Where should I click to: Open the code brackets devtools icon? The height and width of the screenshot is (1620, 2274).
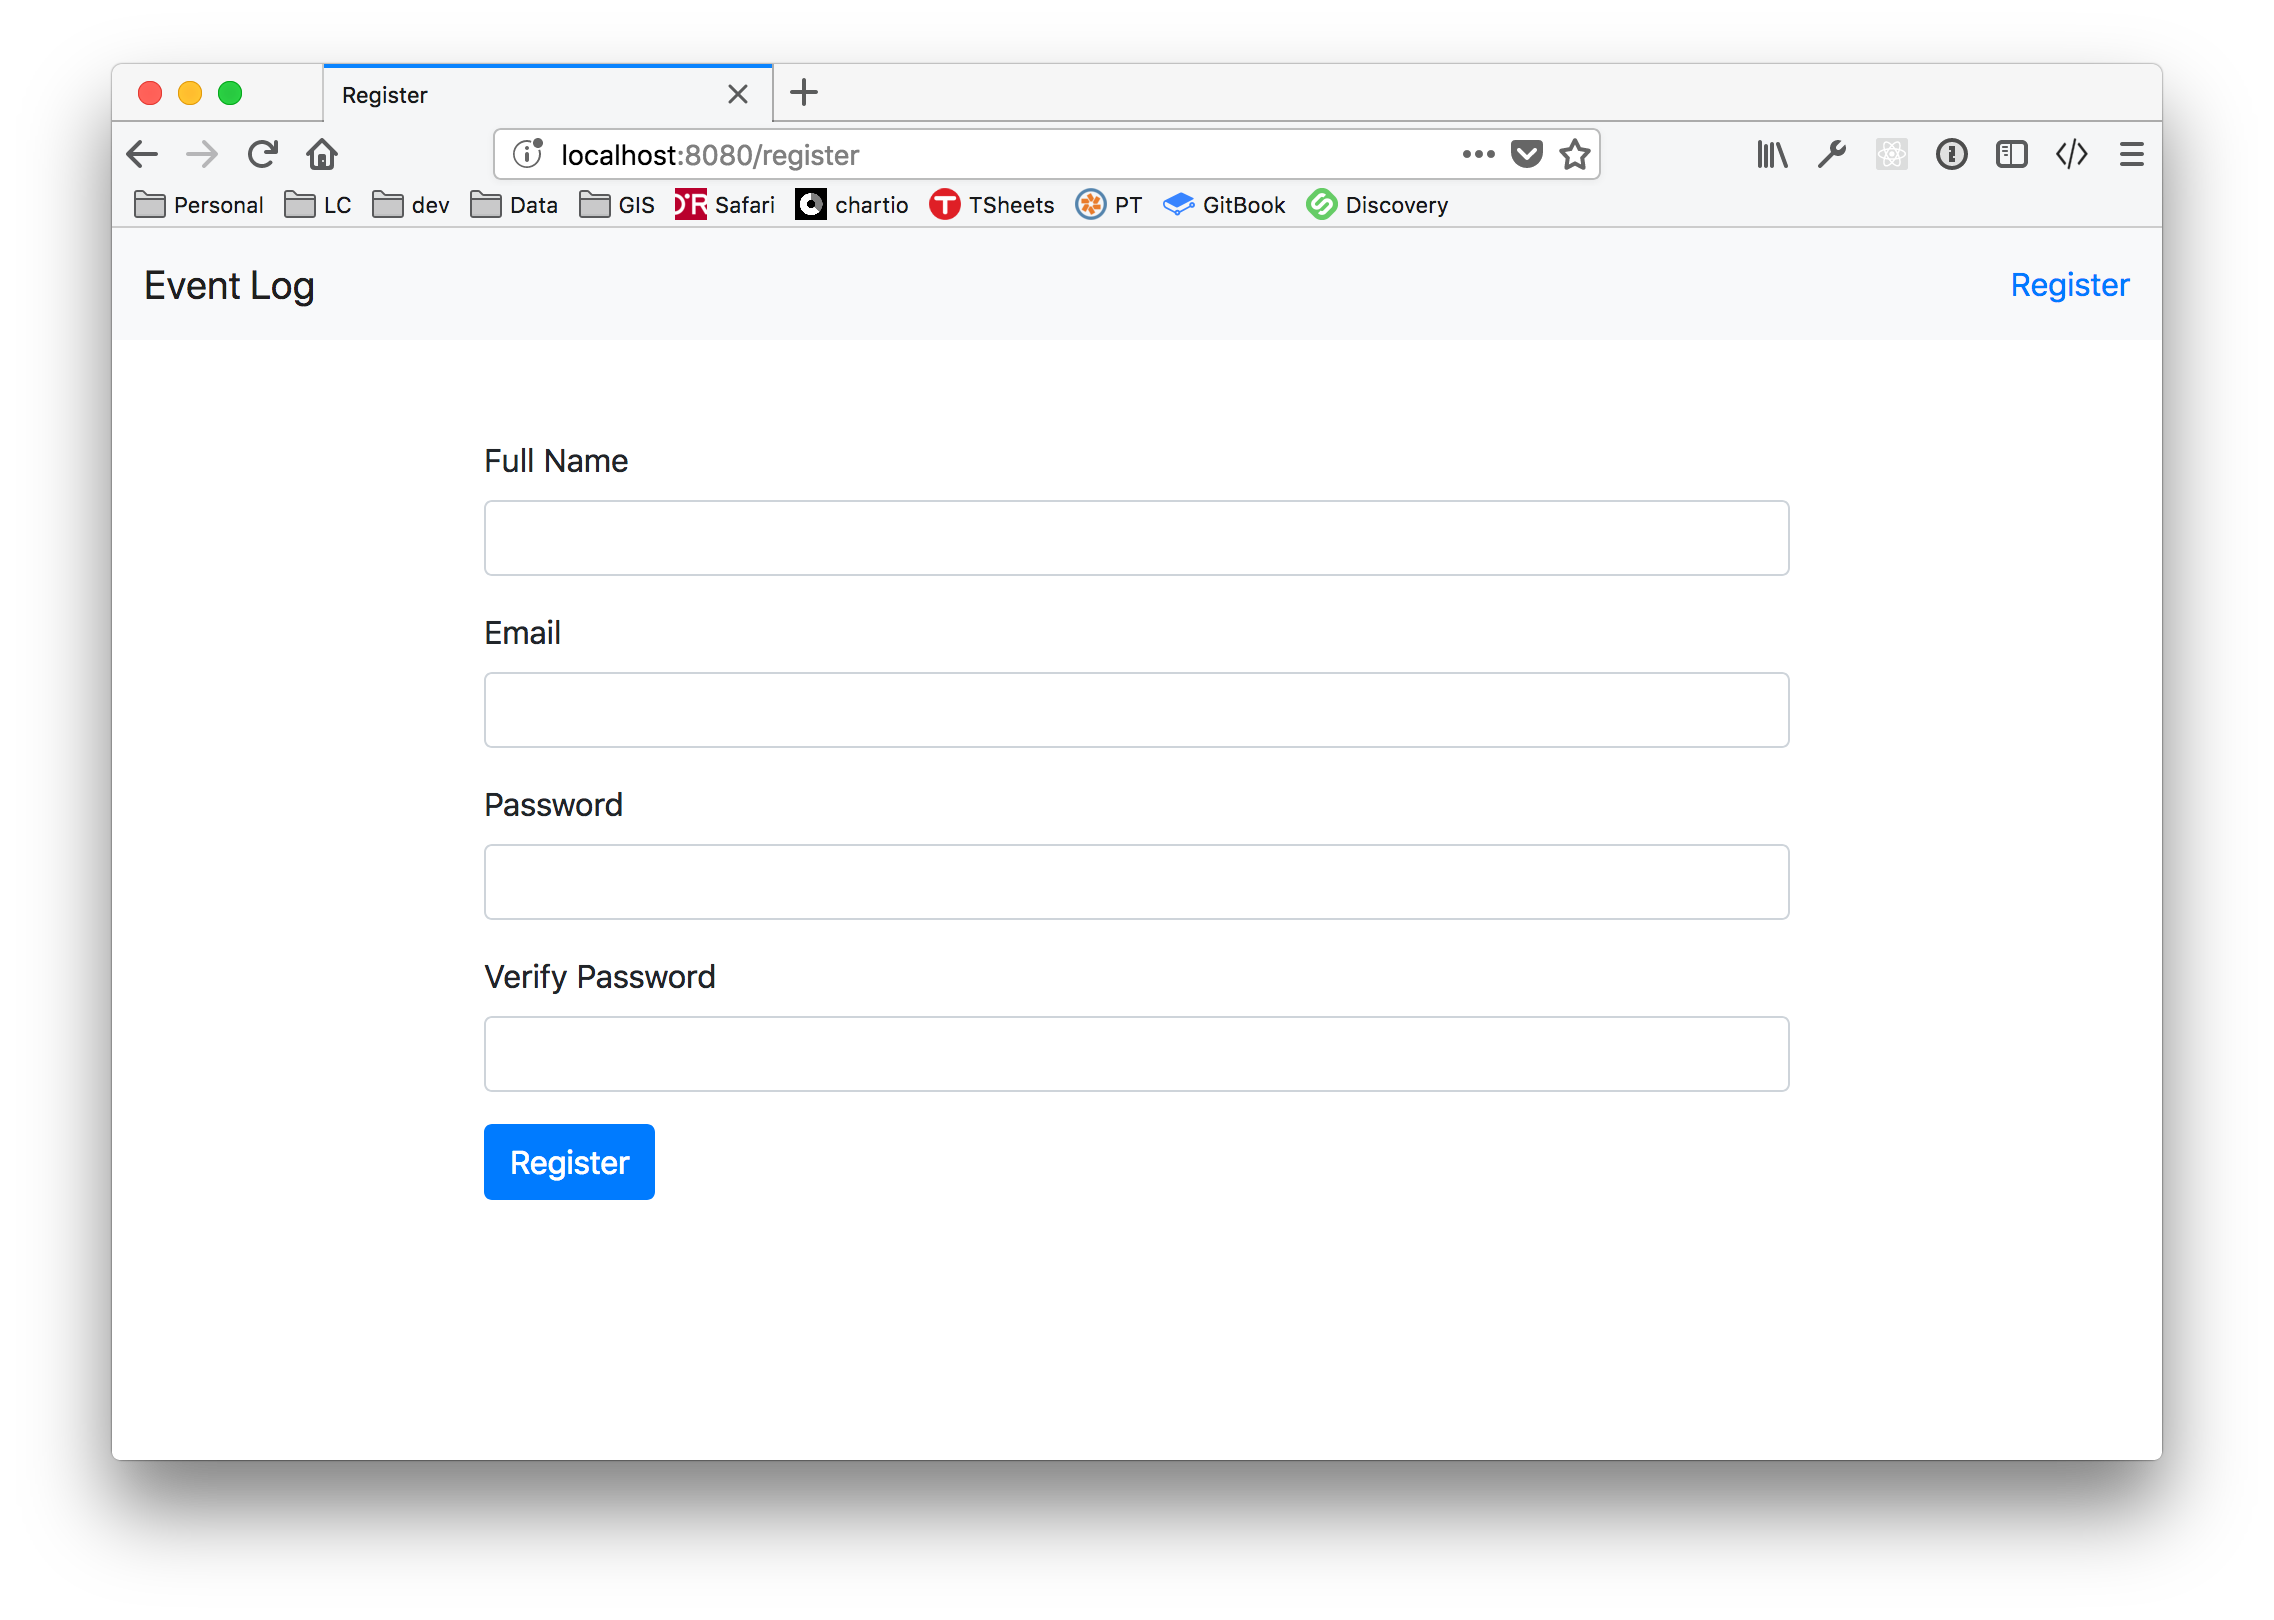click(x=2071, y=154)
